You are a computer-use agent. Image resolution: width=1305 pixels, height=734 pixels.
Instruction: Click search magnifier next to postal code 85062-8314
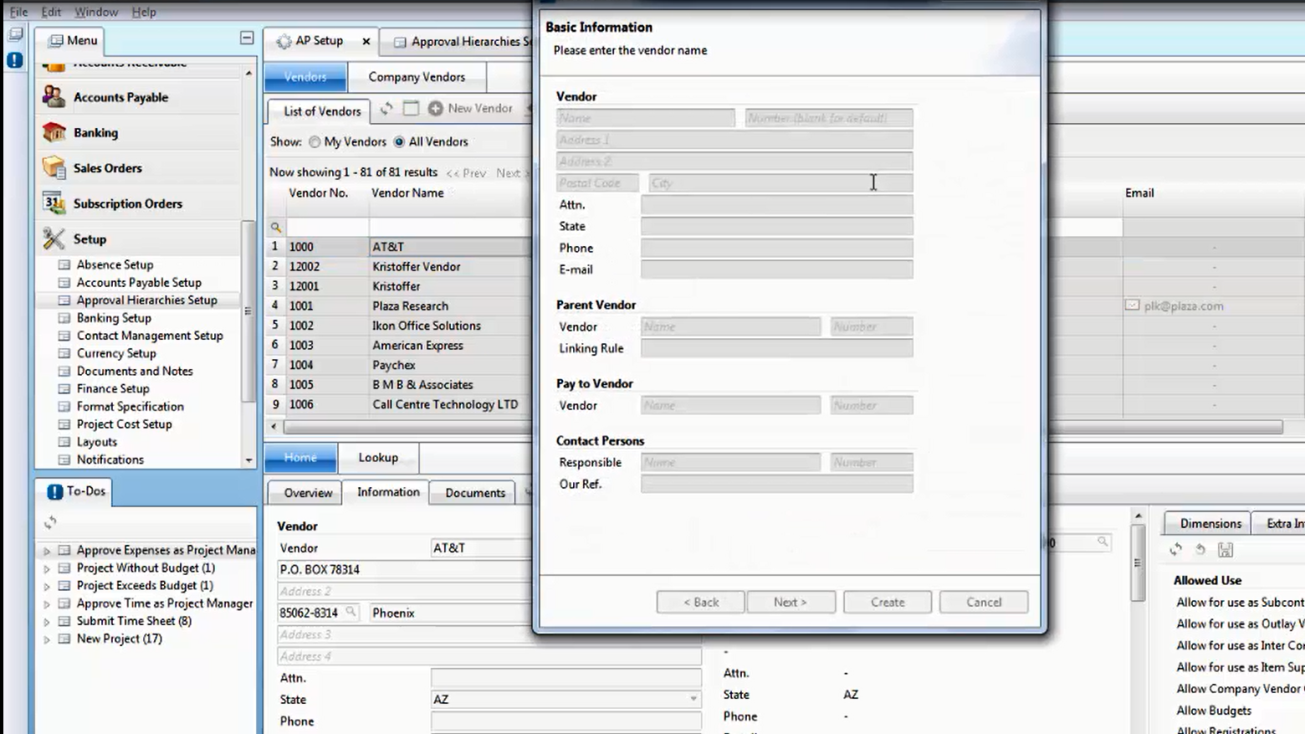(351, 613)
